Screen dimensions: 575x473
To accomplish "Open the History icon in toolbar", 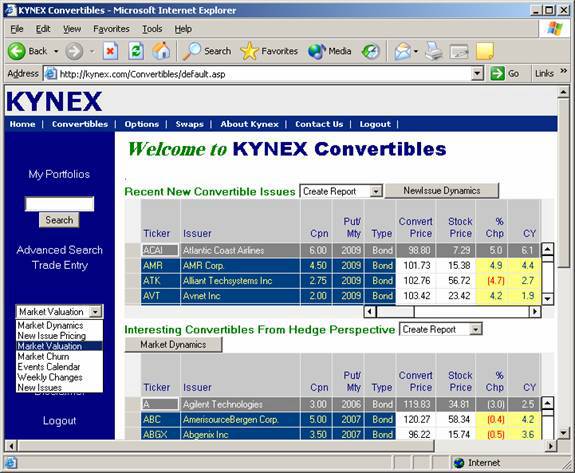I will click(370, 51).
